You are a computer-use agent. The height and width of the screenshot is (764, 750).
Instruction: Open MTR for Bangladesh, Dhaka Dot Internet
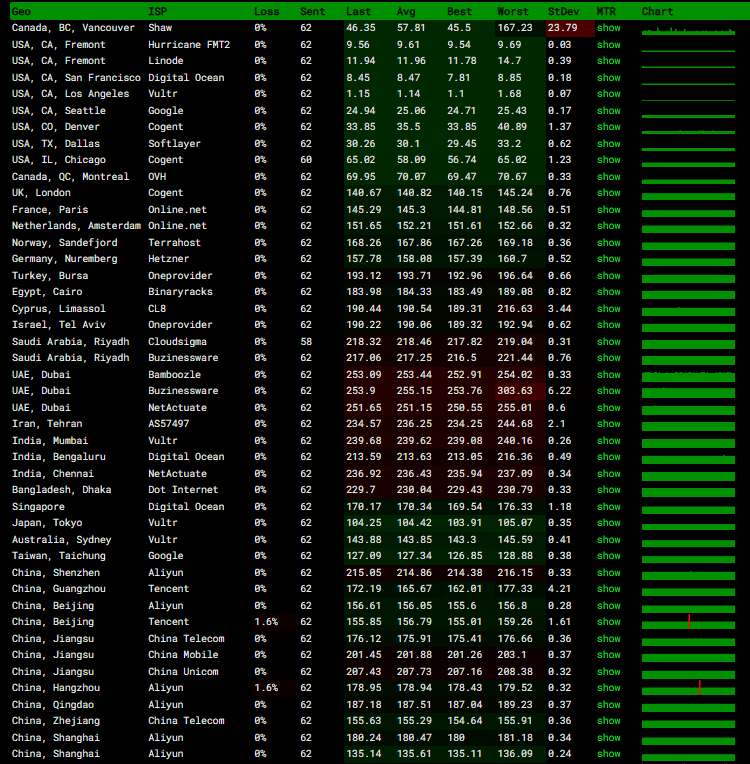(609, 490)
